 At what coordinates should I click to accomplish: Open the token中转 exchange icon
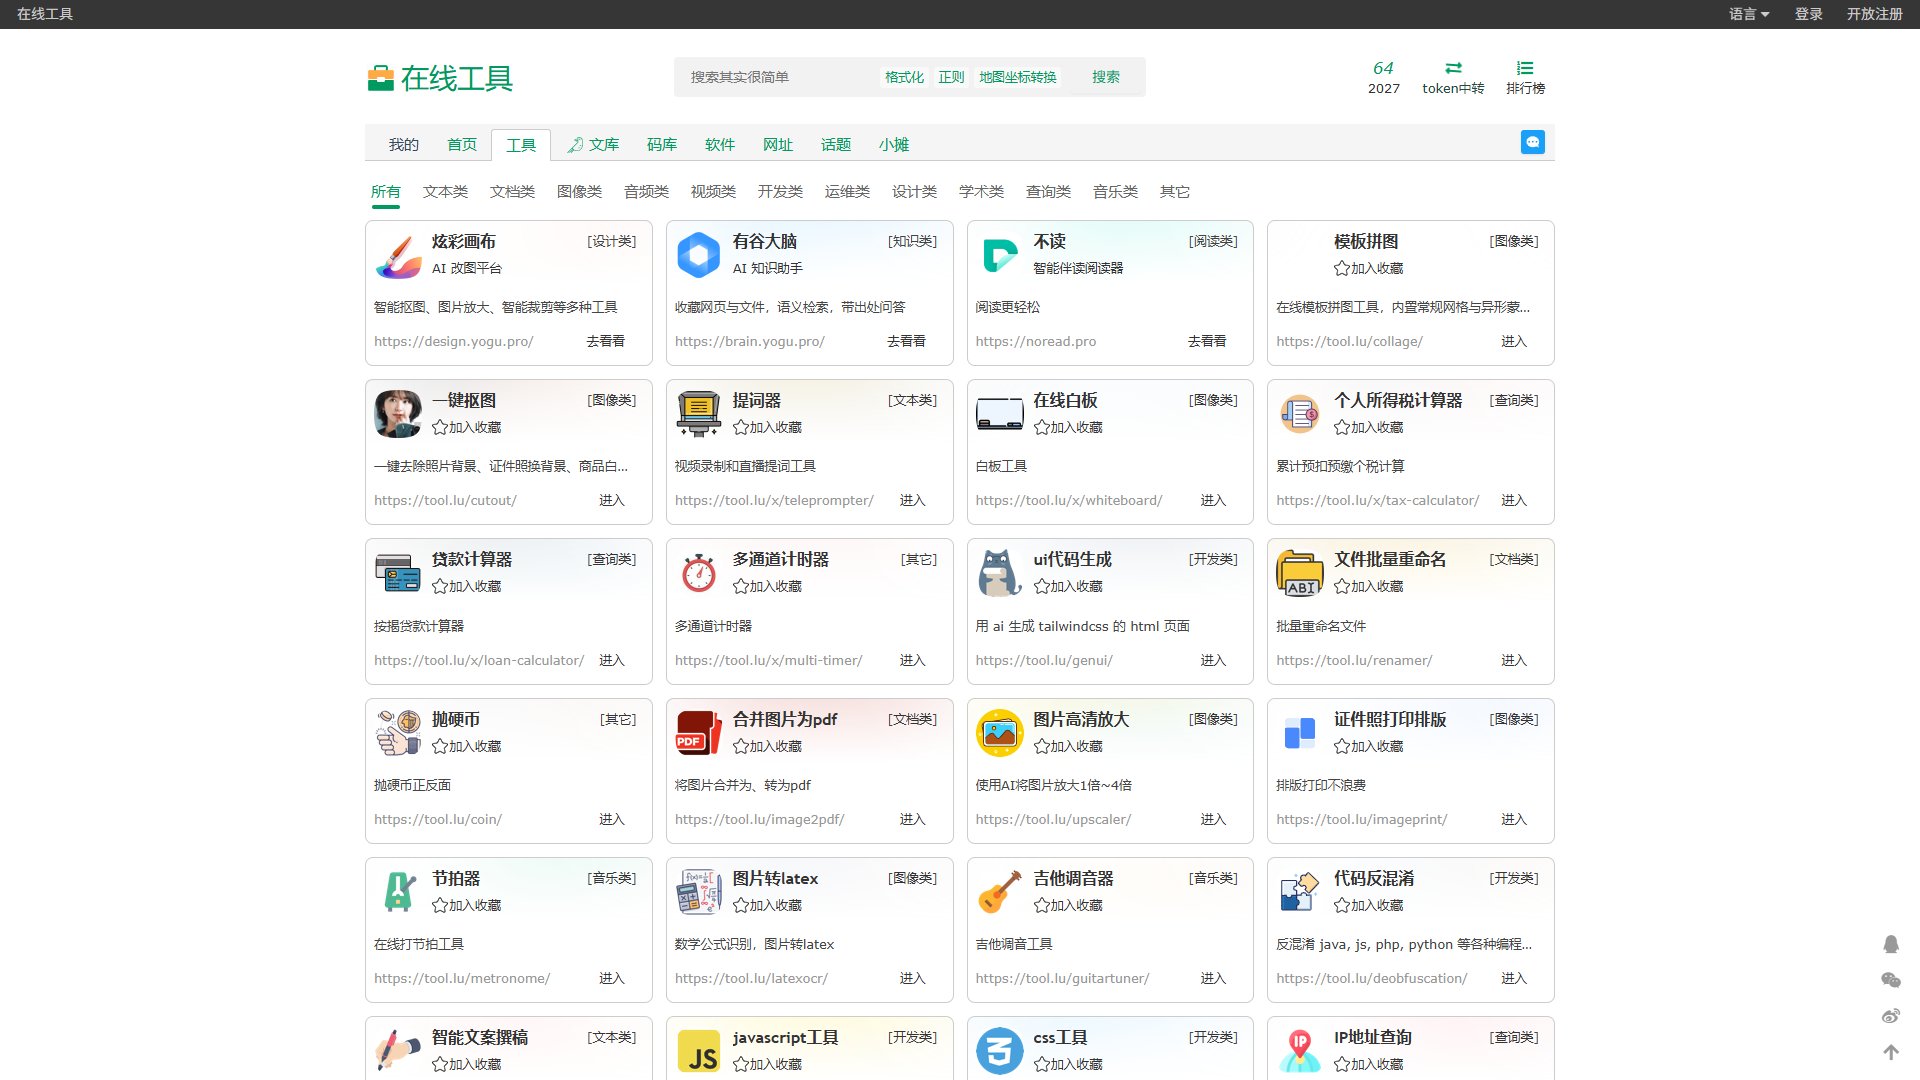tap(1453, 68)
